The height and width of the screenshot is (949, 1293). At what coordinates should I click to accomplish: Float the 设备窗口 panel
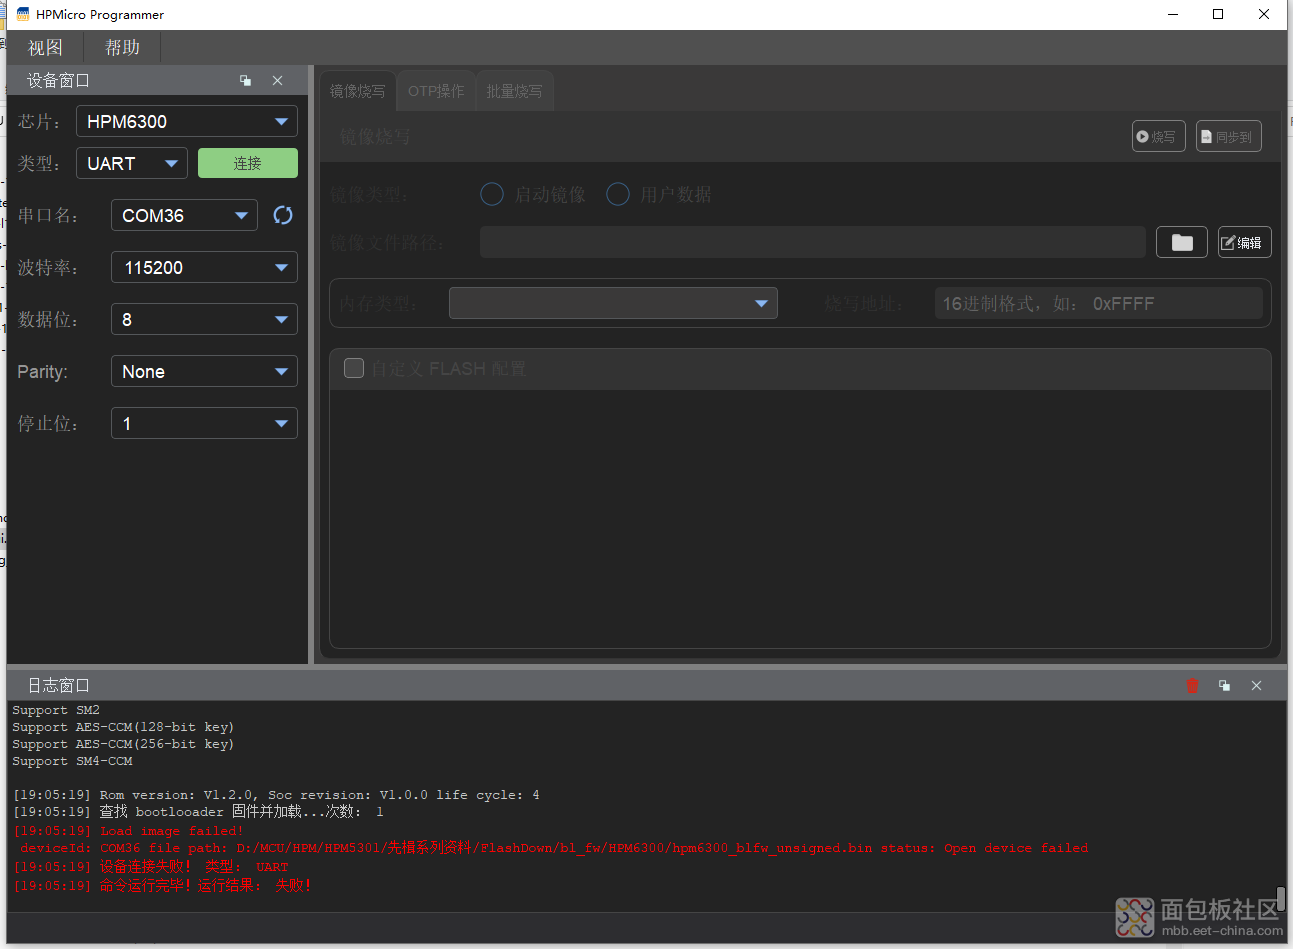coord(245,81)
